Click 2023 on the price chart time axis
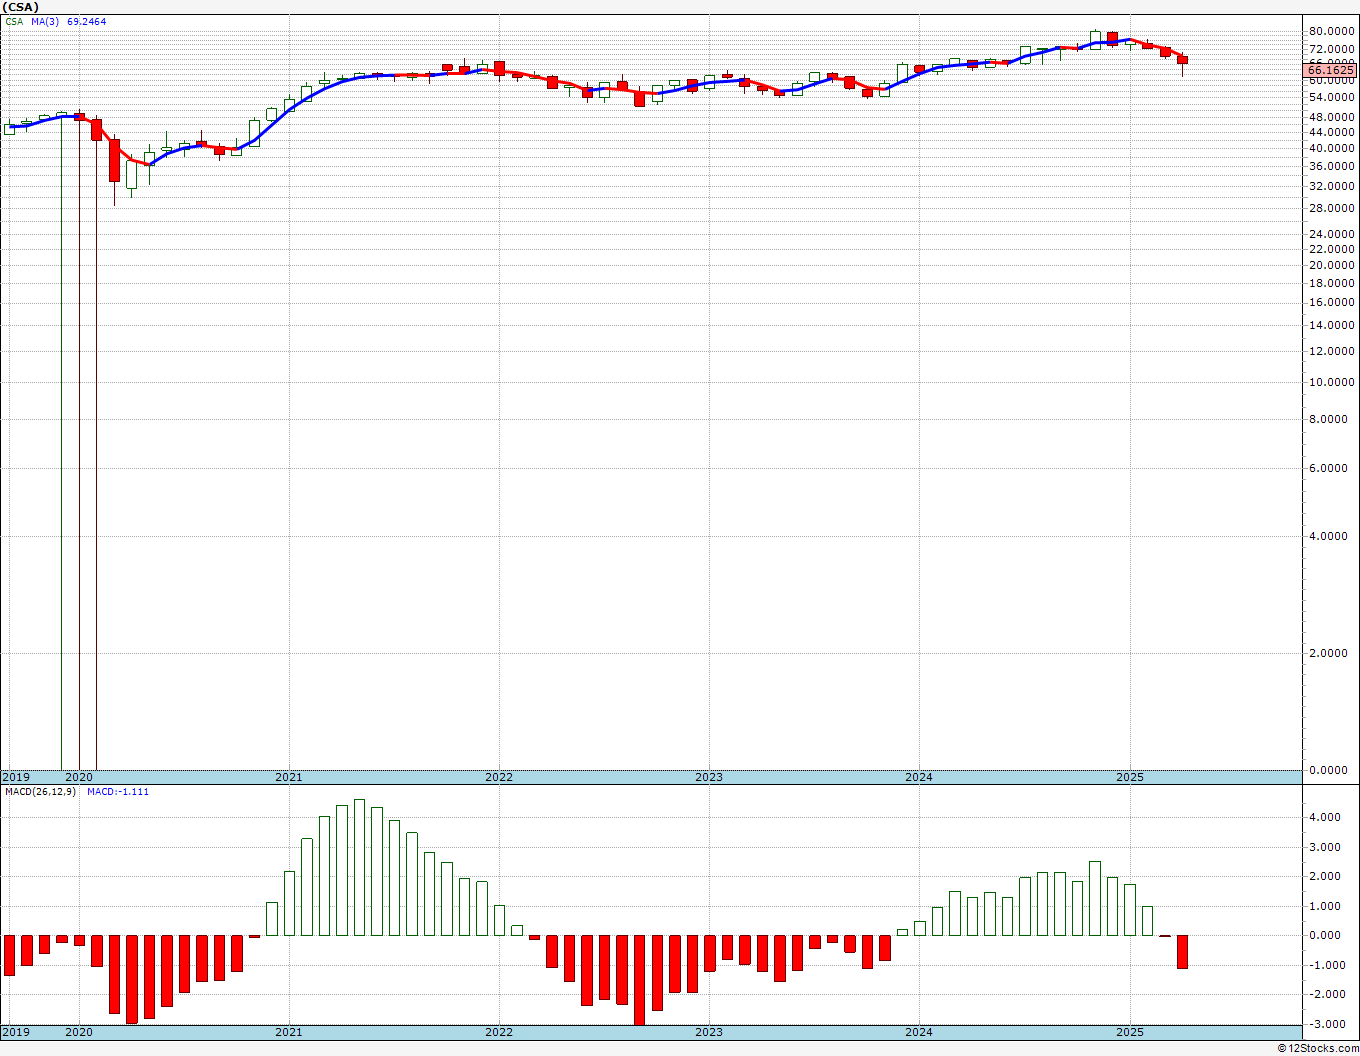This screenshot has height=1056, width=1360. pos(709,777)
